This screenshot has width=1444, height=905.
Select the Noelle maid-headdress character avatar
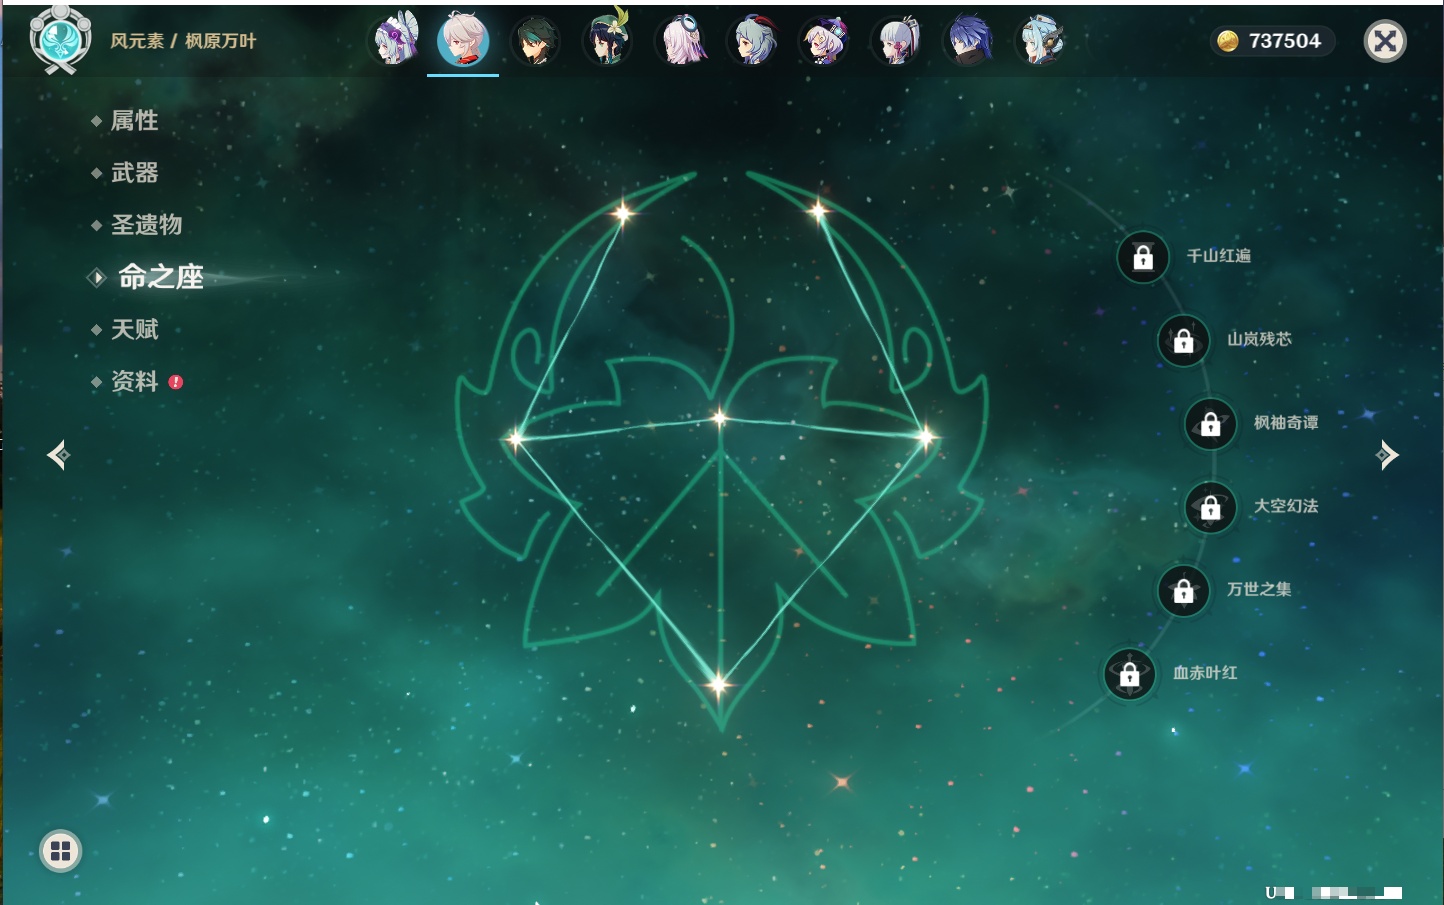point(394,41)
